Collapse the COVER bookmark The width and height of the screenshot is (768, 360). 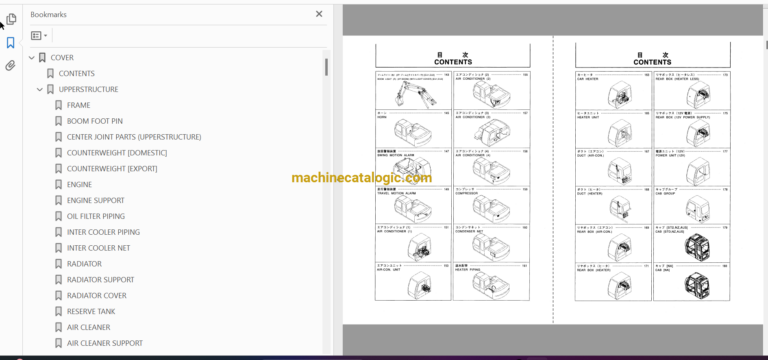[x=32, y=58]
